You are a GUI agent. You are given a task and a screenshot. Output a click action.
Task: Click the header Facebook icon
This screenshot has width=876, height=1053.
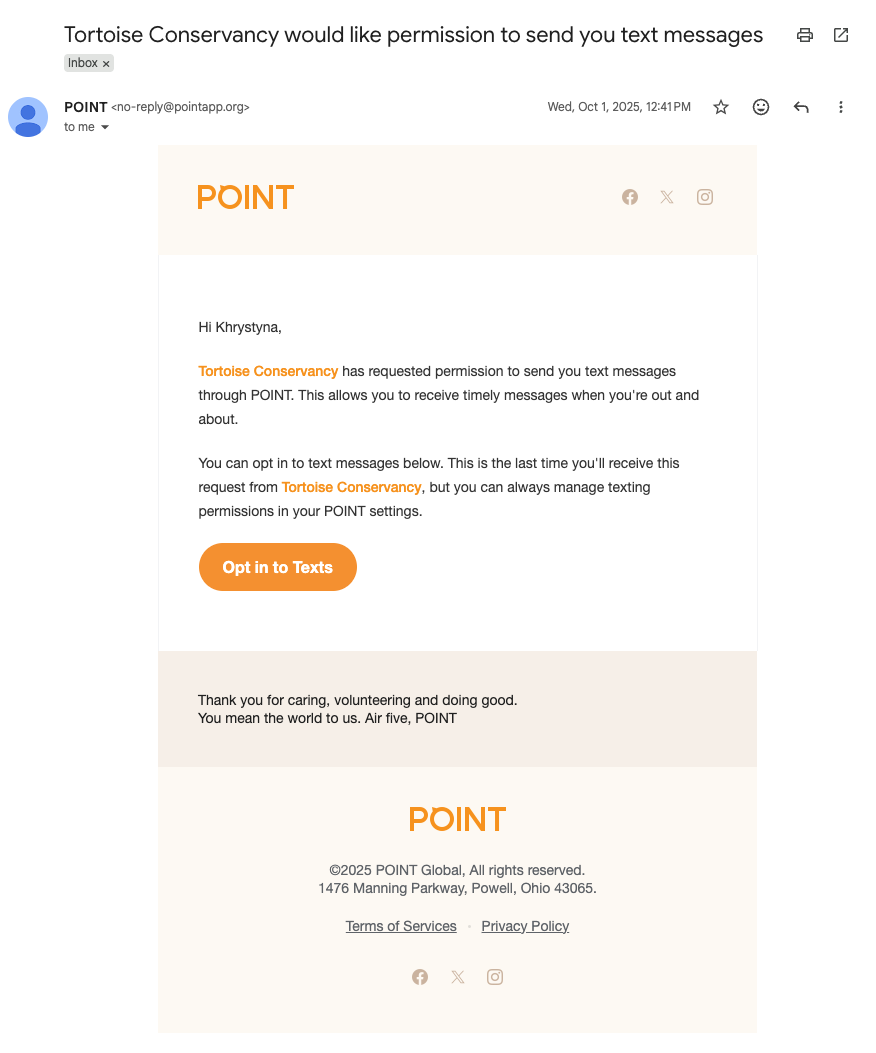click(x=630, y=197)
